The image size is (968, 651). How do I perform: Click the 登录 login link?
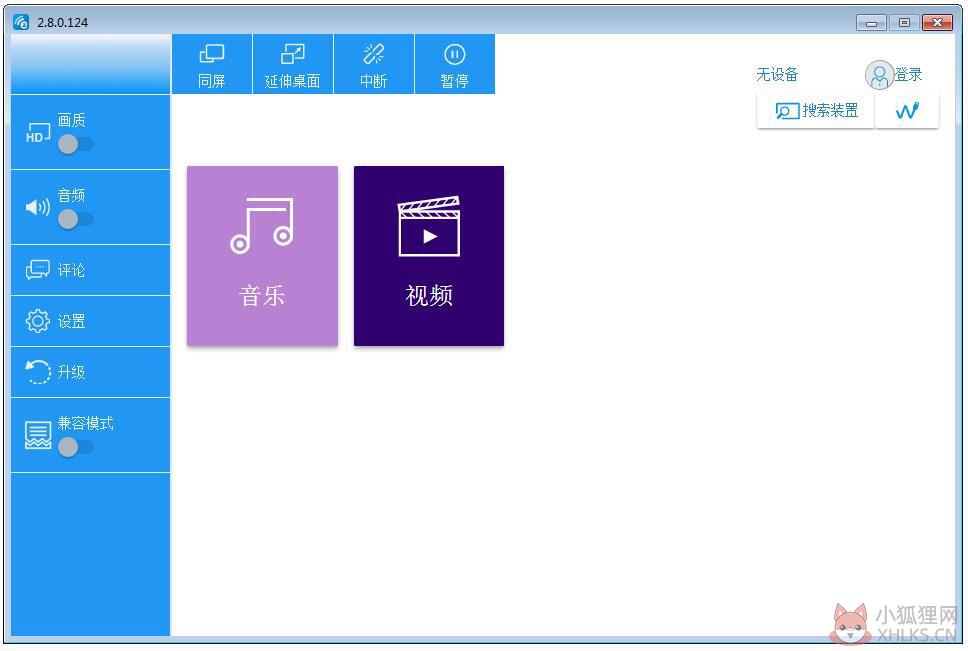tap(908, 75)
